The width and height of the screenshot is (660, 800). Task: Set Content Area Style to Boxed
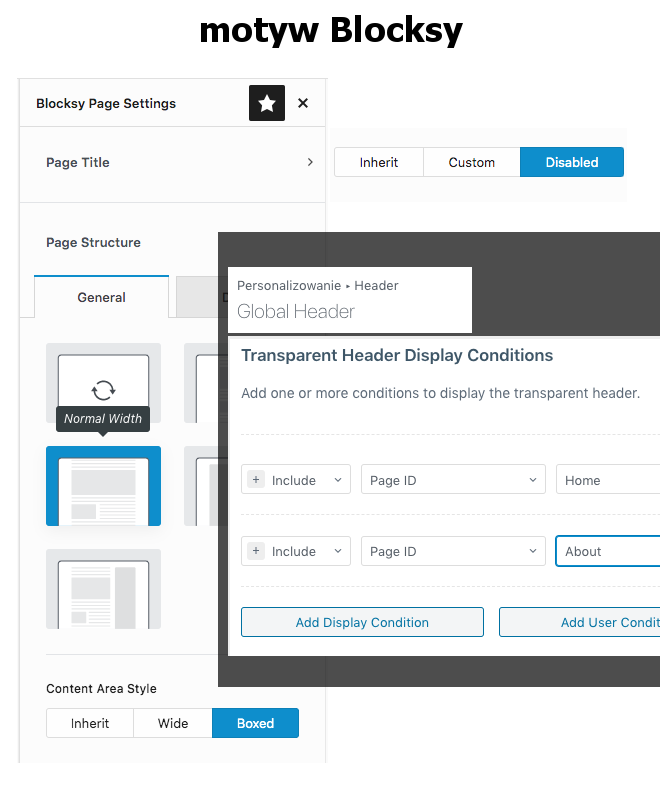click(x=256, y=723)
